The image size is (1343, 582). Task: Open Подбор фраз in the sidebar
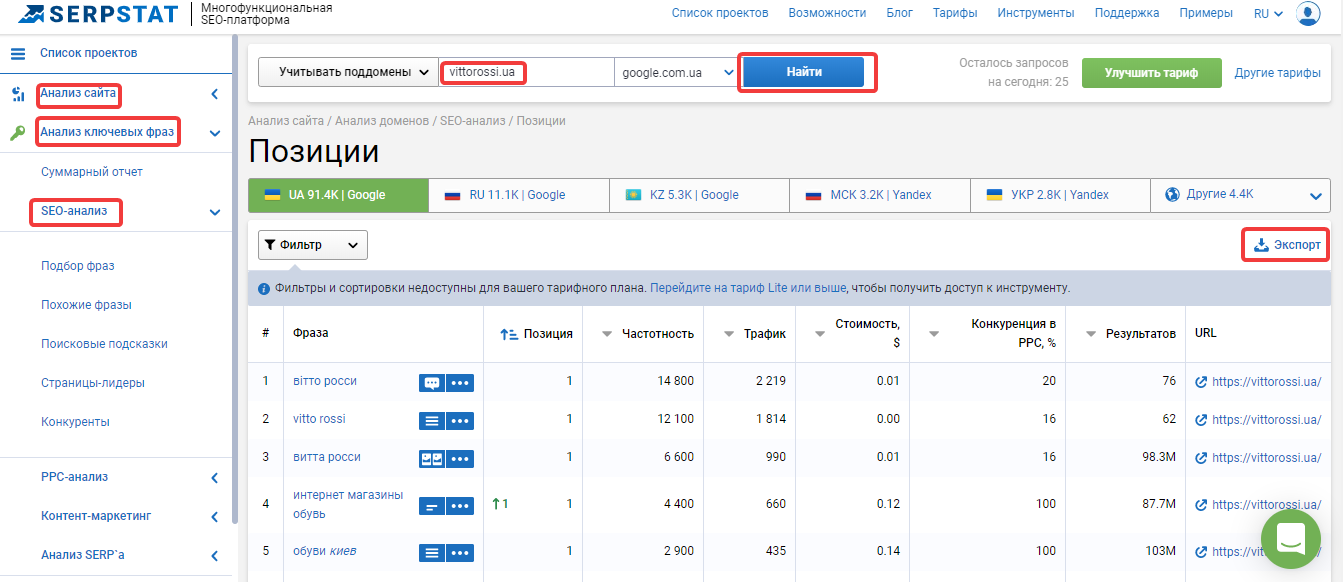click(78, 266)
